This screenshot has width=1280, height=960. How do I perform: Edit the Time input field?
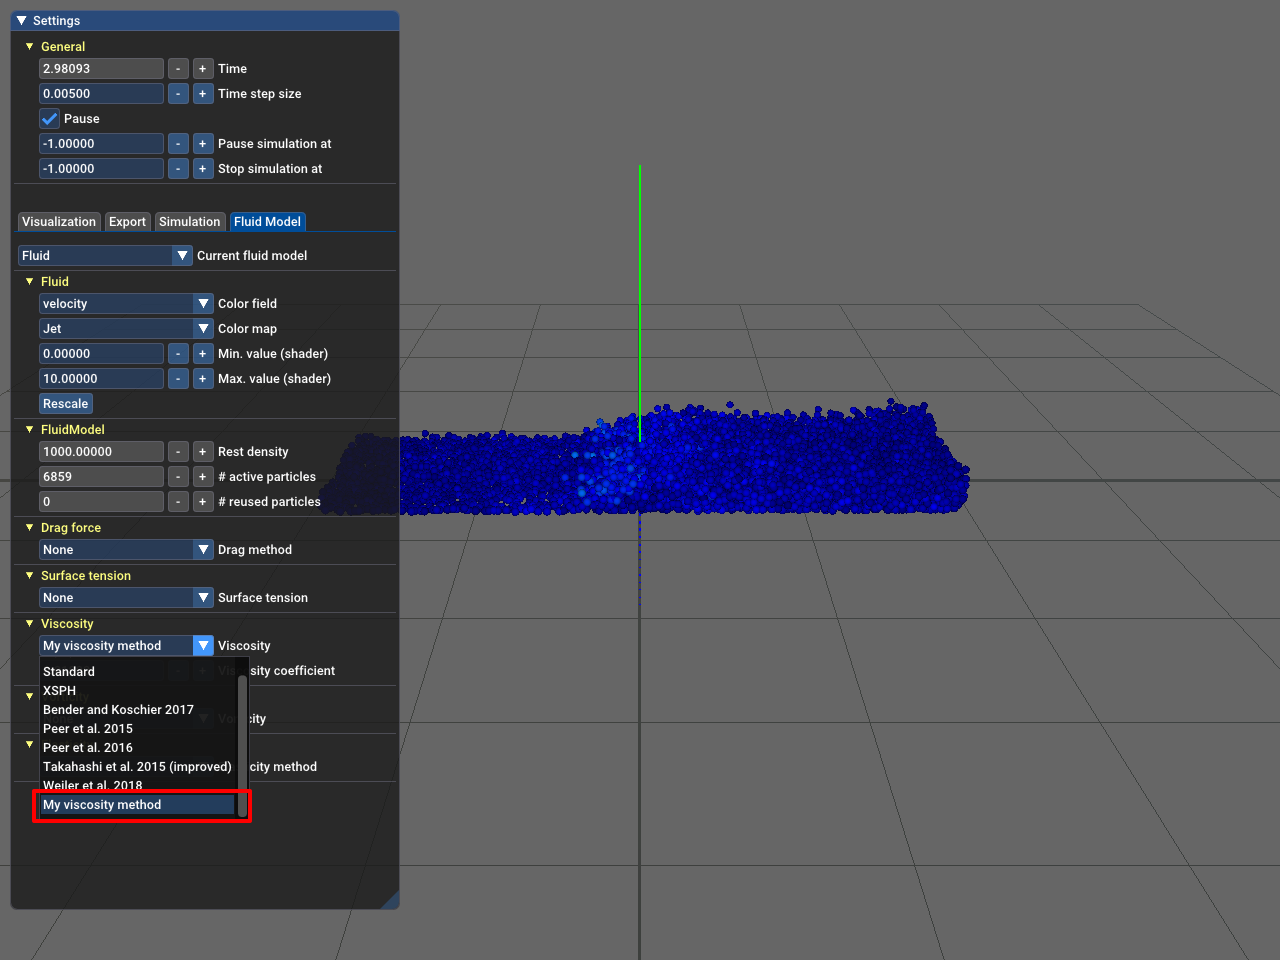[101, 69]
